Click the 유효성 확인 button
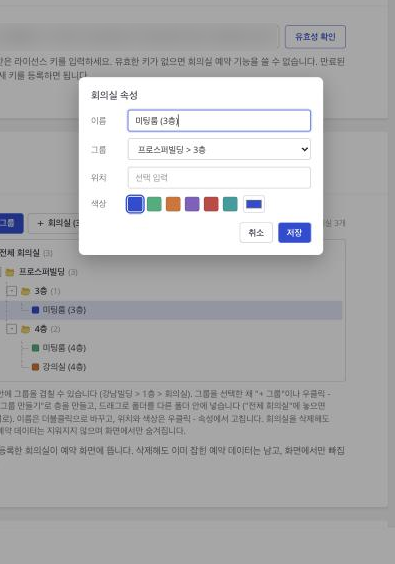The width and height of the screenshot is (395, 564). [315, 36]
